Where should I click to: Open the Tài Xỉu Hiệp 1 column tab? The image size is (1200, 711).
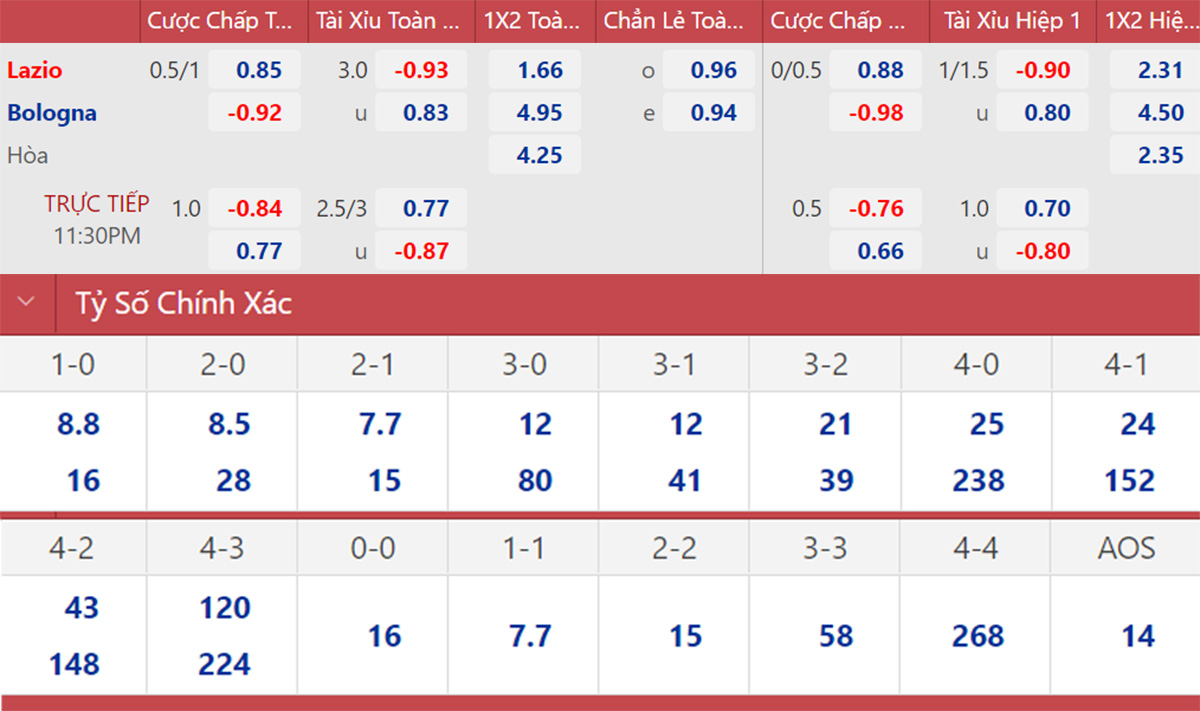click(x=1012, y=20)
